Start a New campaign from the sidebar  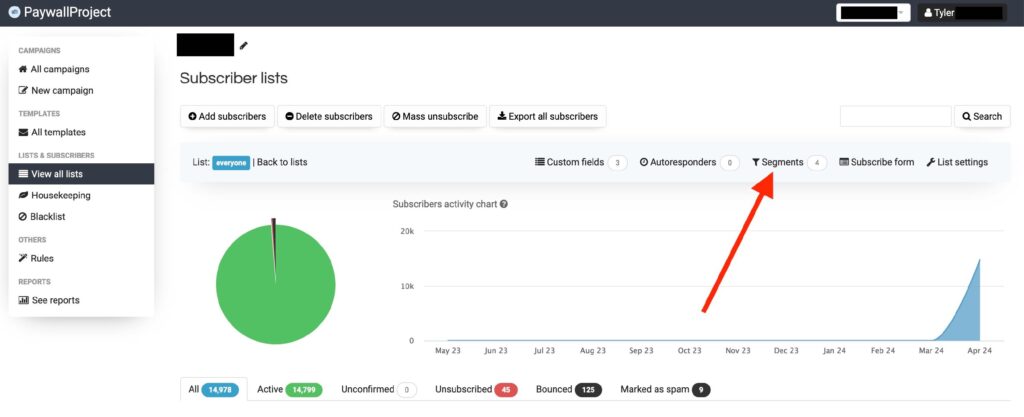[x=56, y=90]
